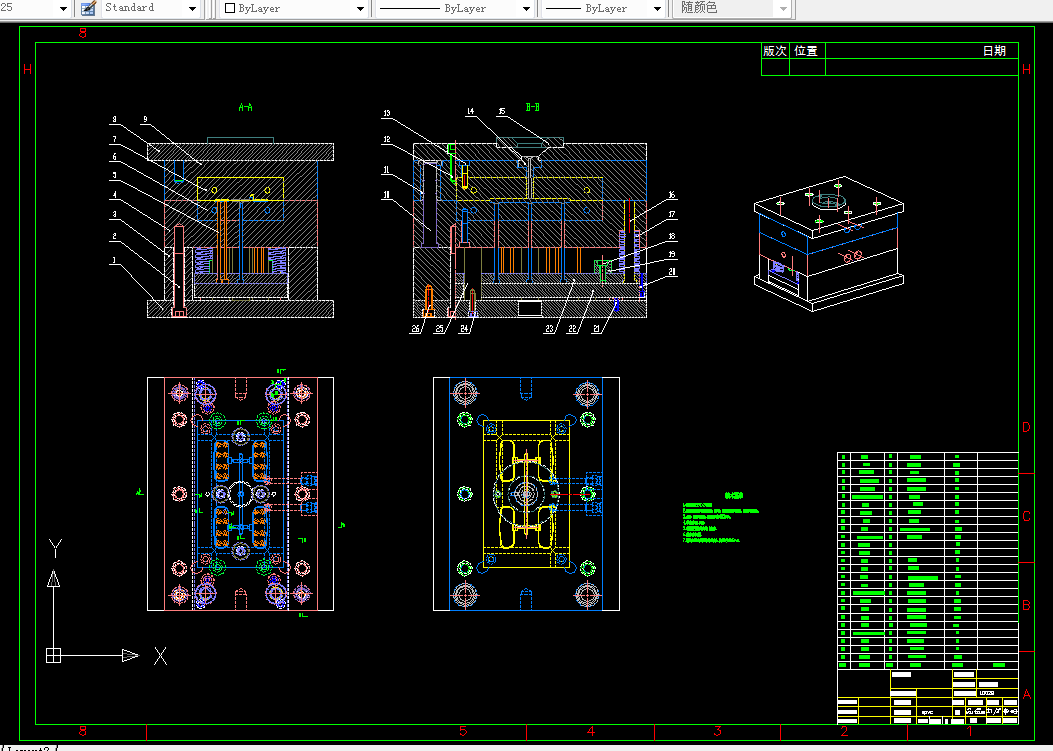The width and height of the screenshot is (1053, 751).
Task: Click the UCS icon X axis label
Action: (161, 656)
